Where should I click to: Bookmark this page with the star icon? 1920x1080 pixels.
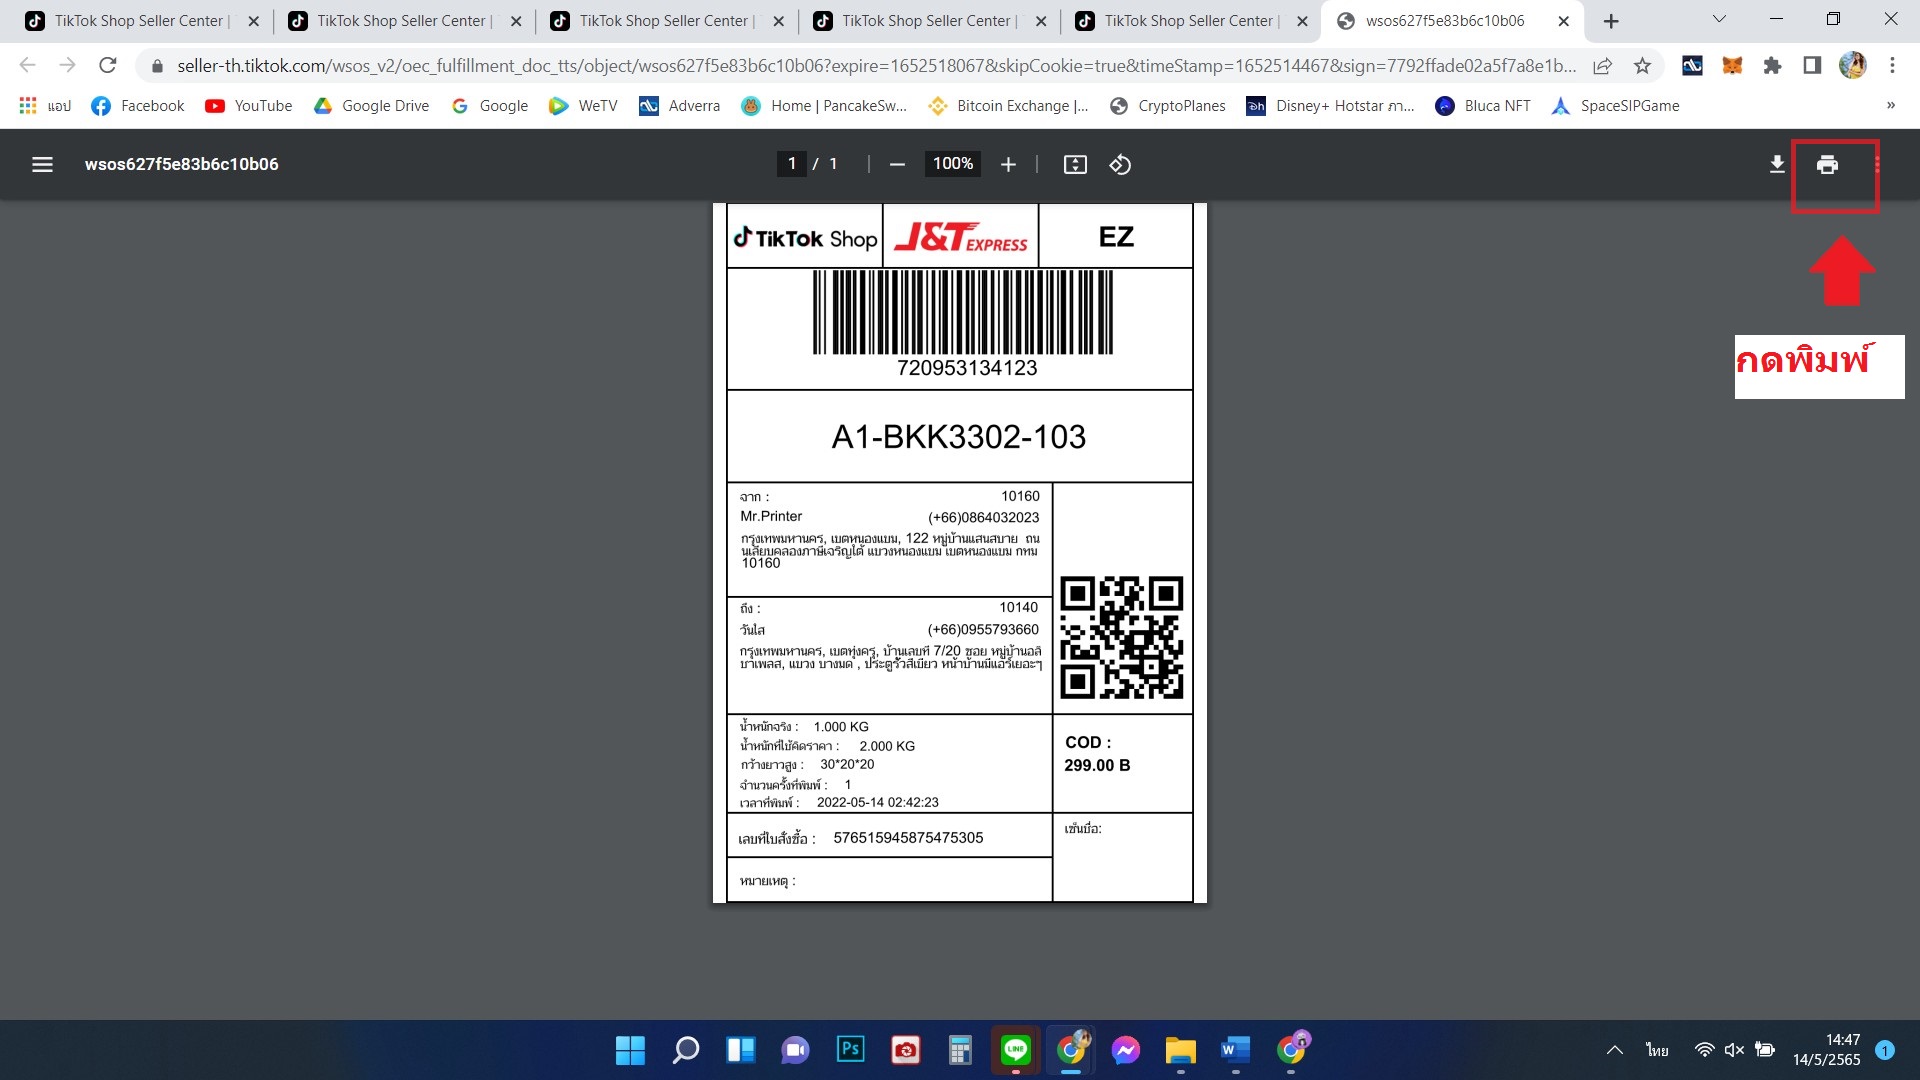pos(1642,65)
